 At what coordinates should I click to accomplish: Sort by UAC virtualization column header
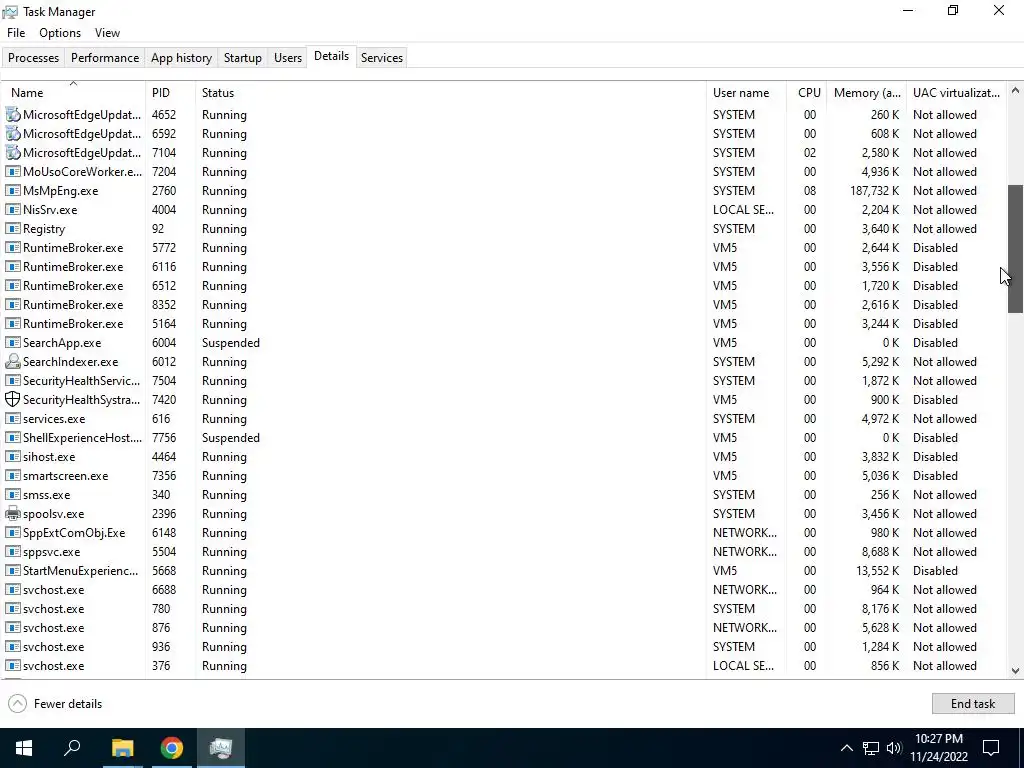click(x=956, y=93)
